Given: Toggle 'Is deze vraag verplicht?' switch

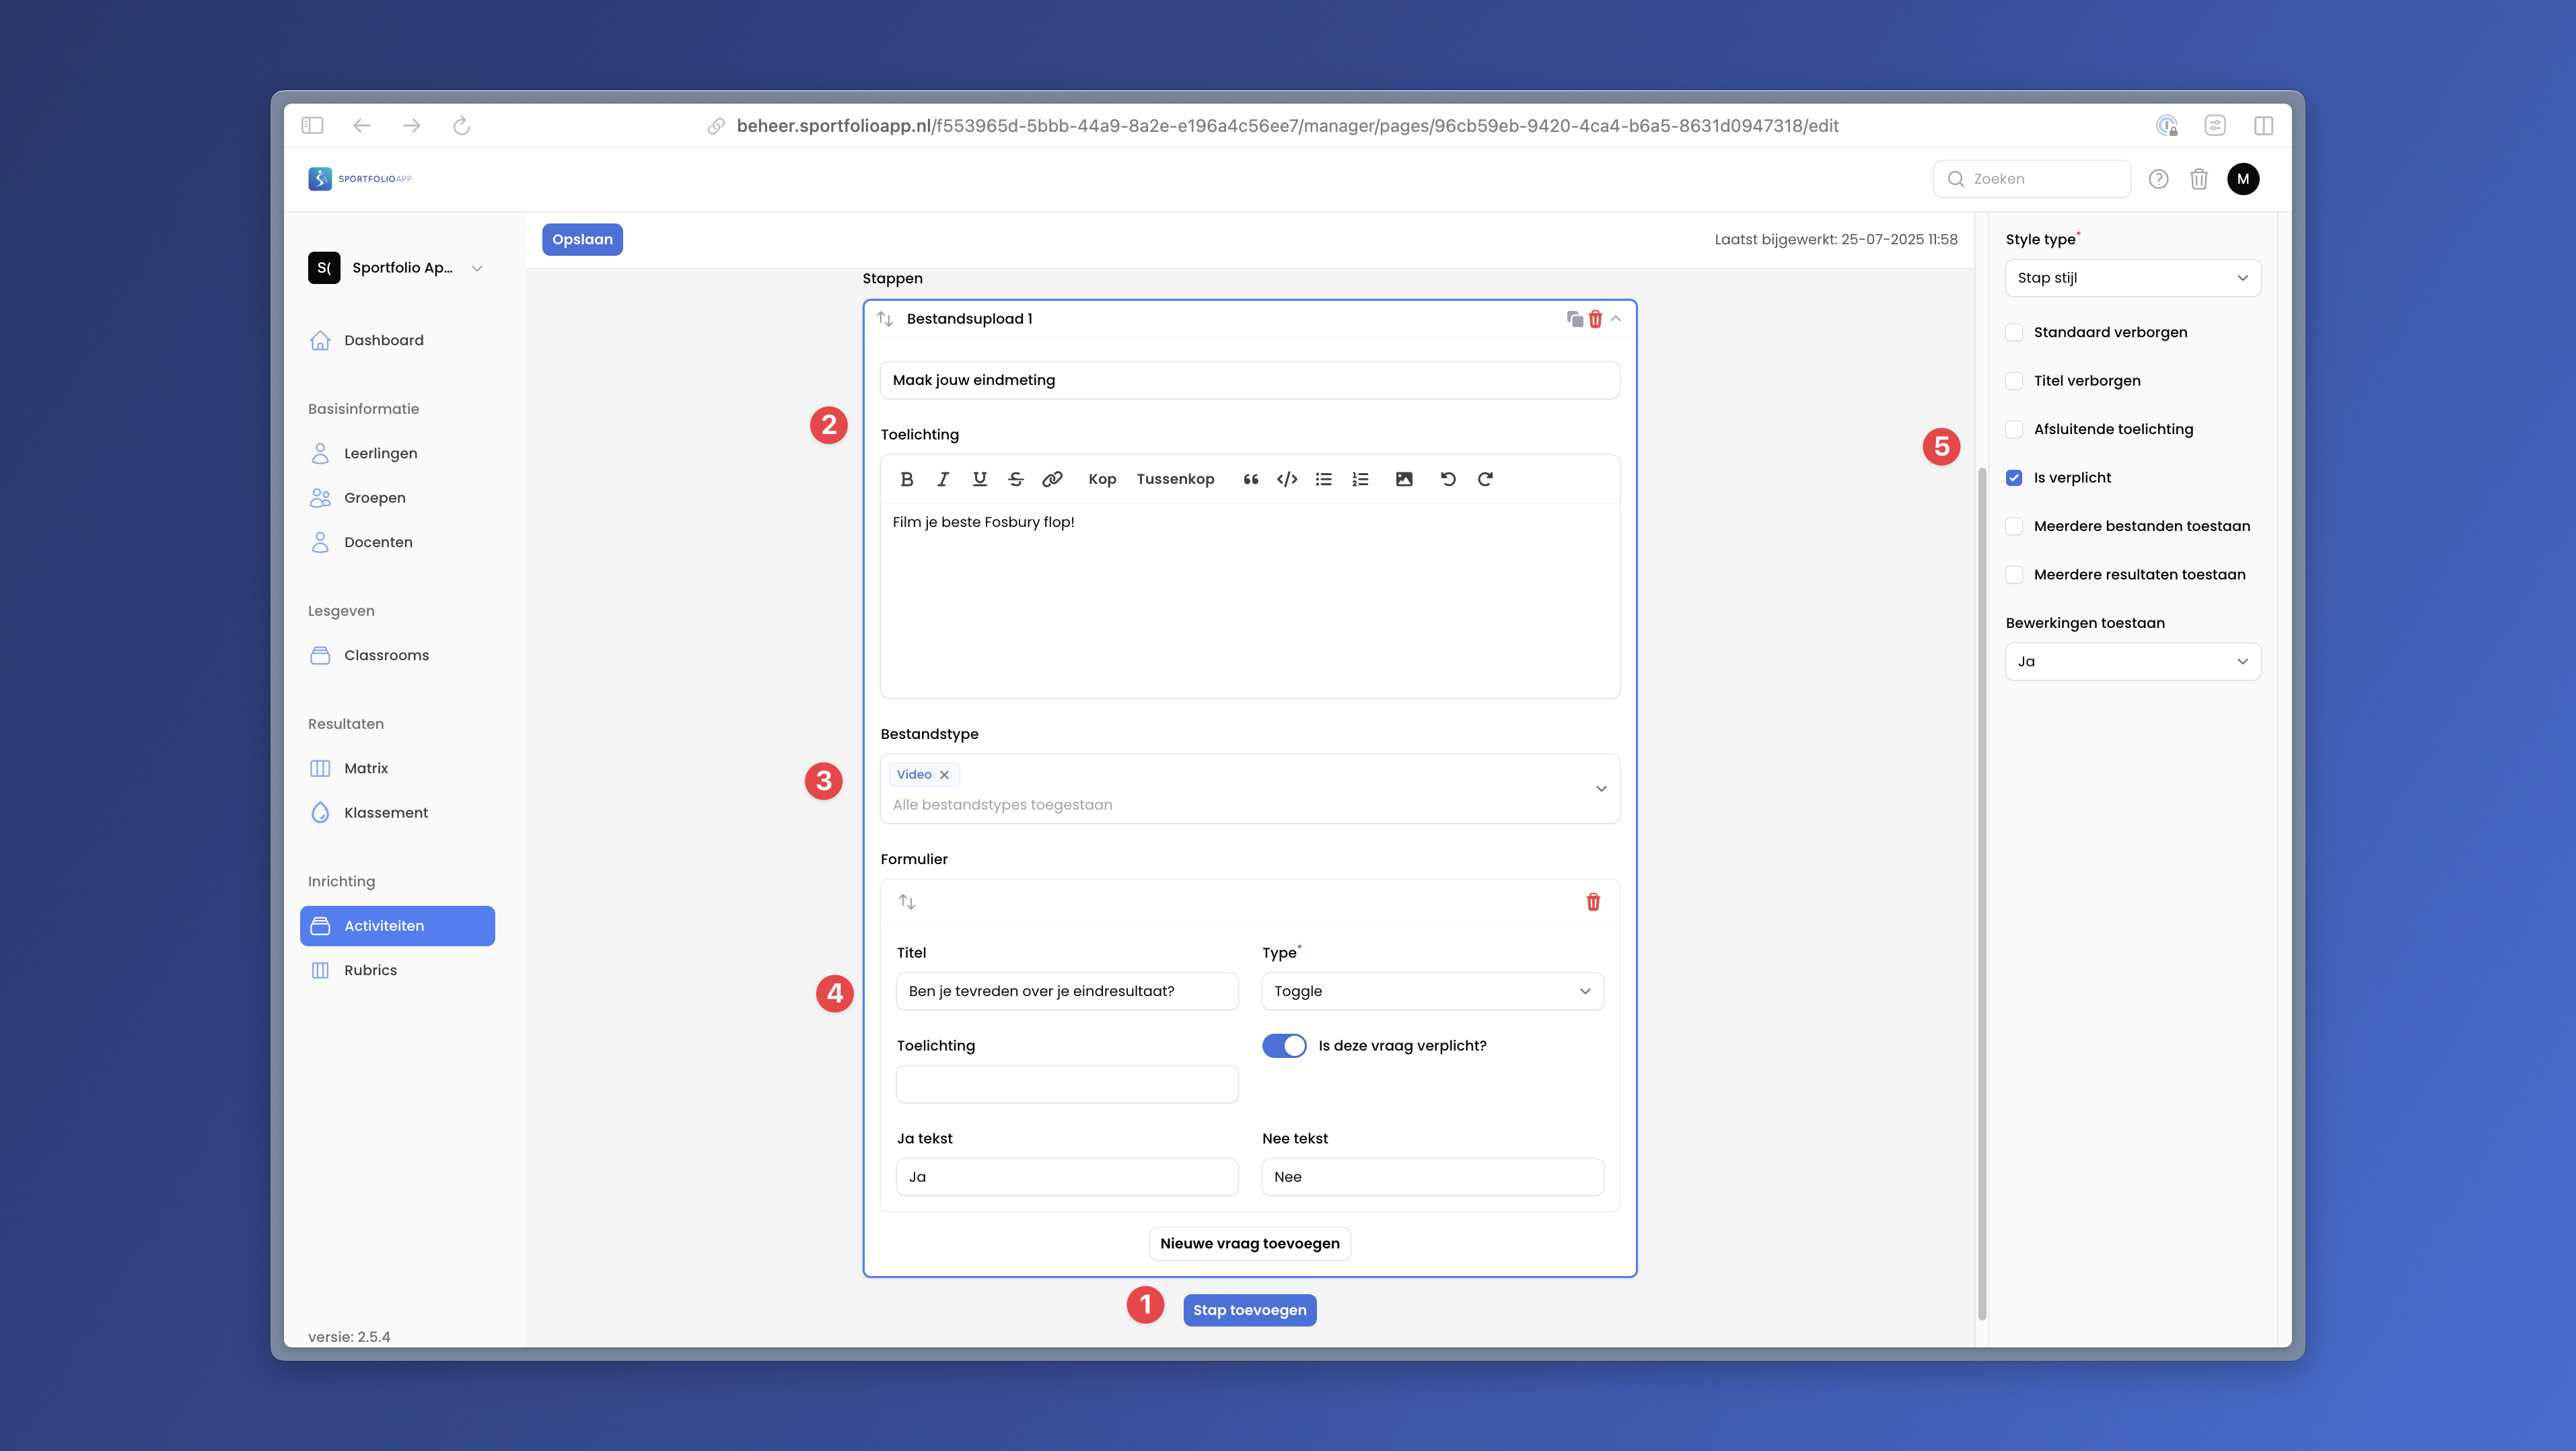Looking at the screenshot, I should (x=1284, y=1046).
